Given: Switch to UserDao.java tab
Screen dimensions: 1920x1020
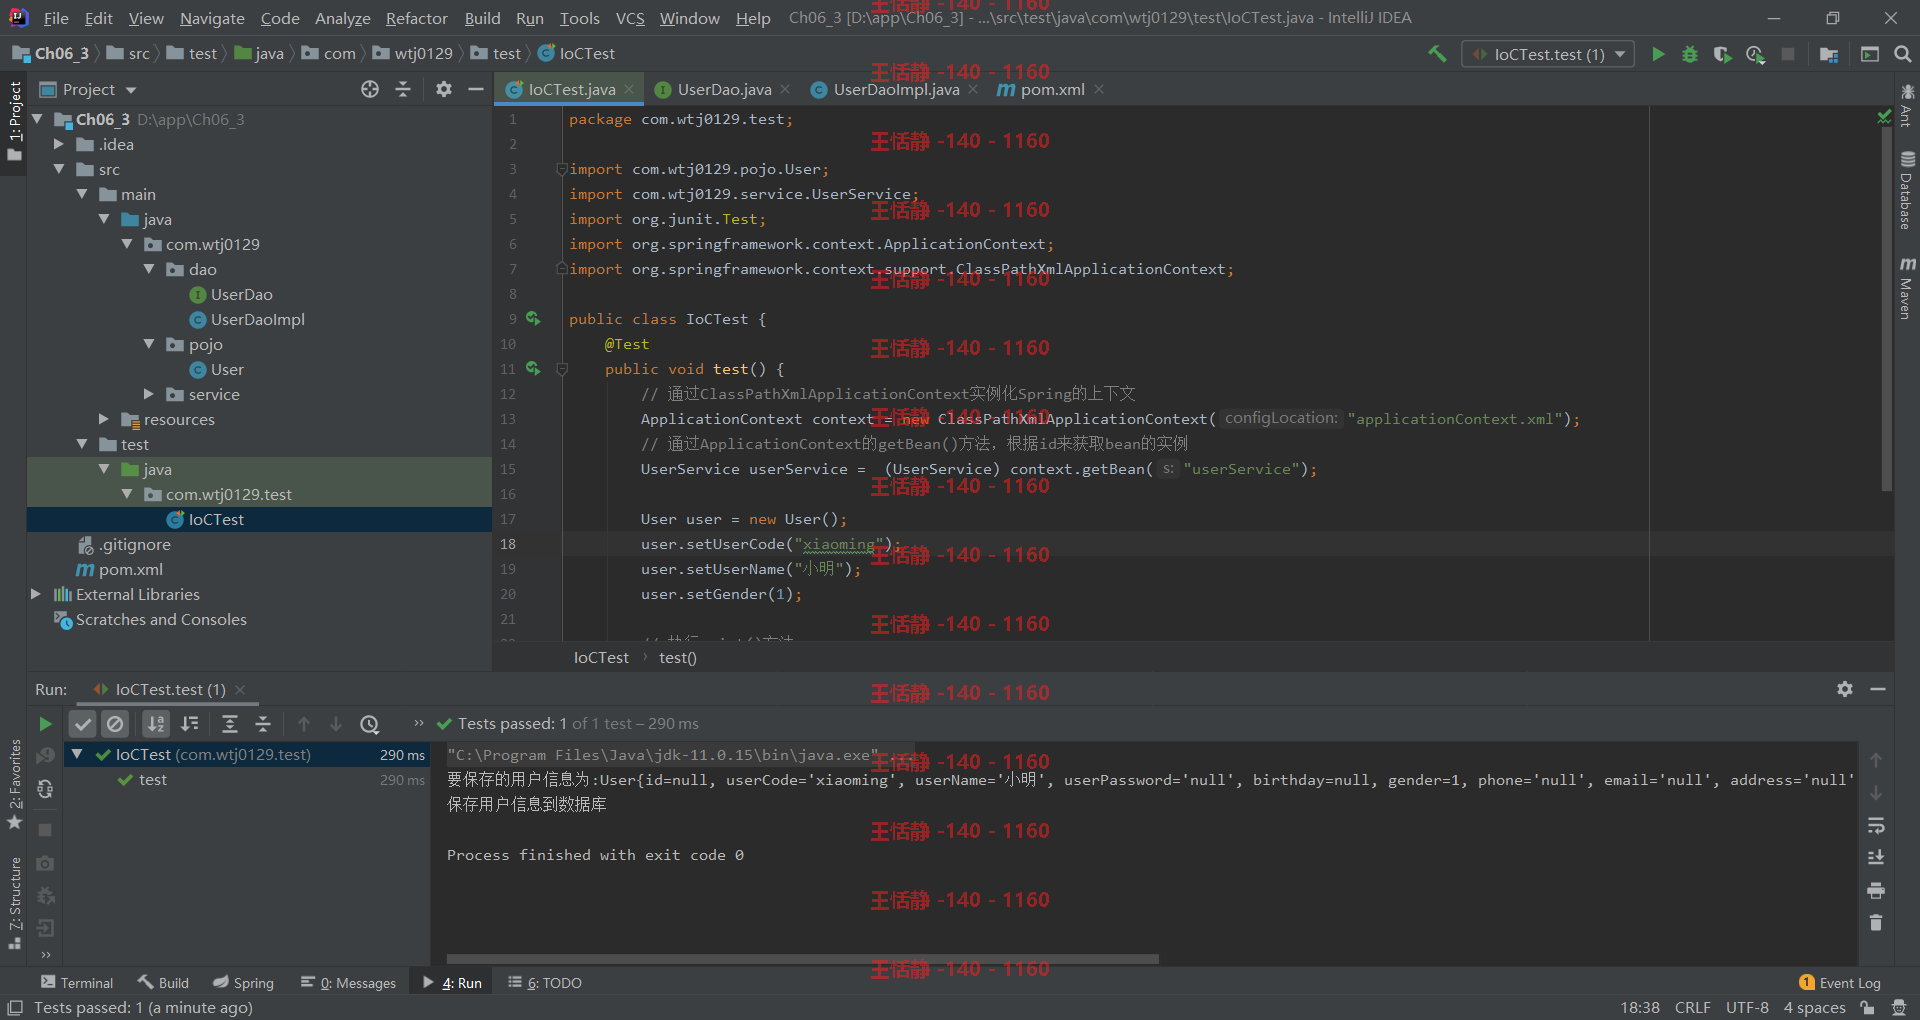Looking at the screenshot, I should [x=723, y=89].
